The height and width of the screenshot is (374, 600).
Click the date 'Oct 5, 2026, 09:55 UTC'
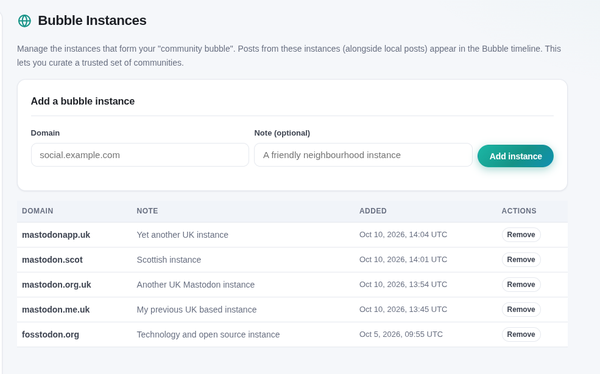[x=401, y=334]
